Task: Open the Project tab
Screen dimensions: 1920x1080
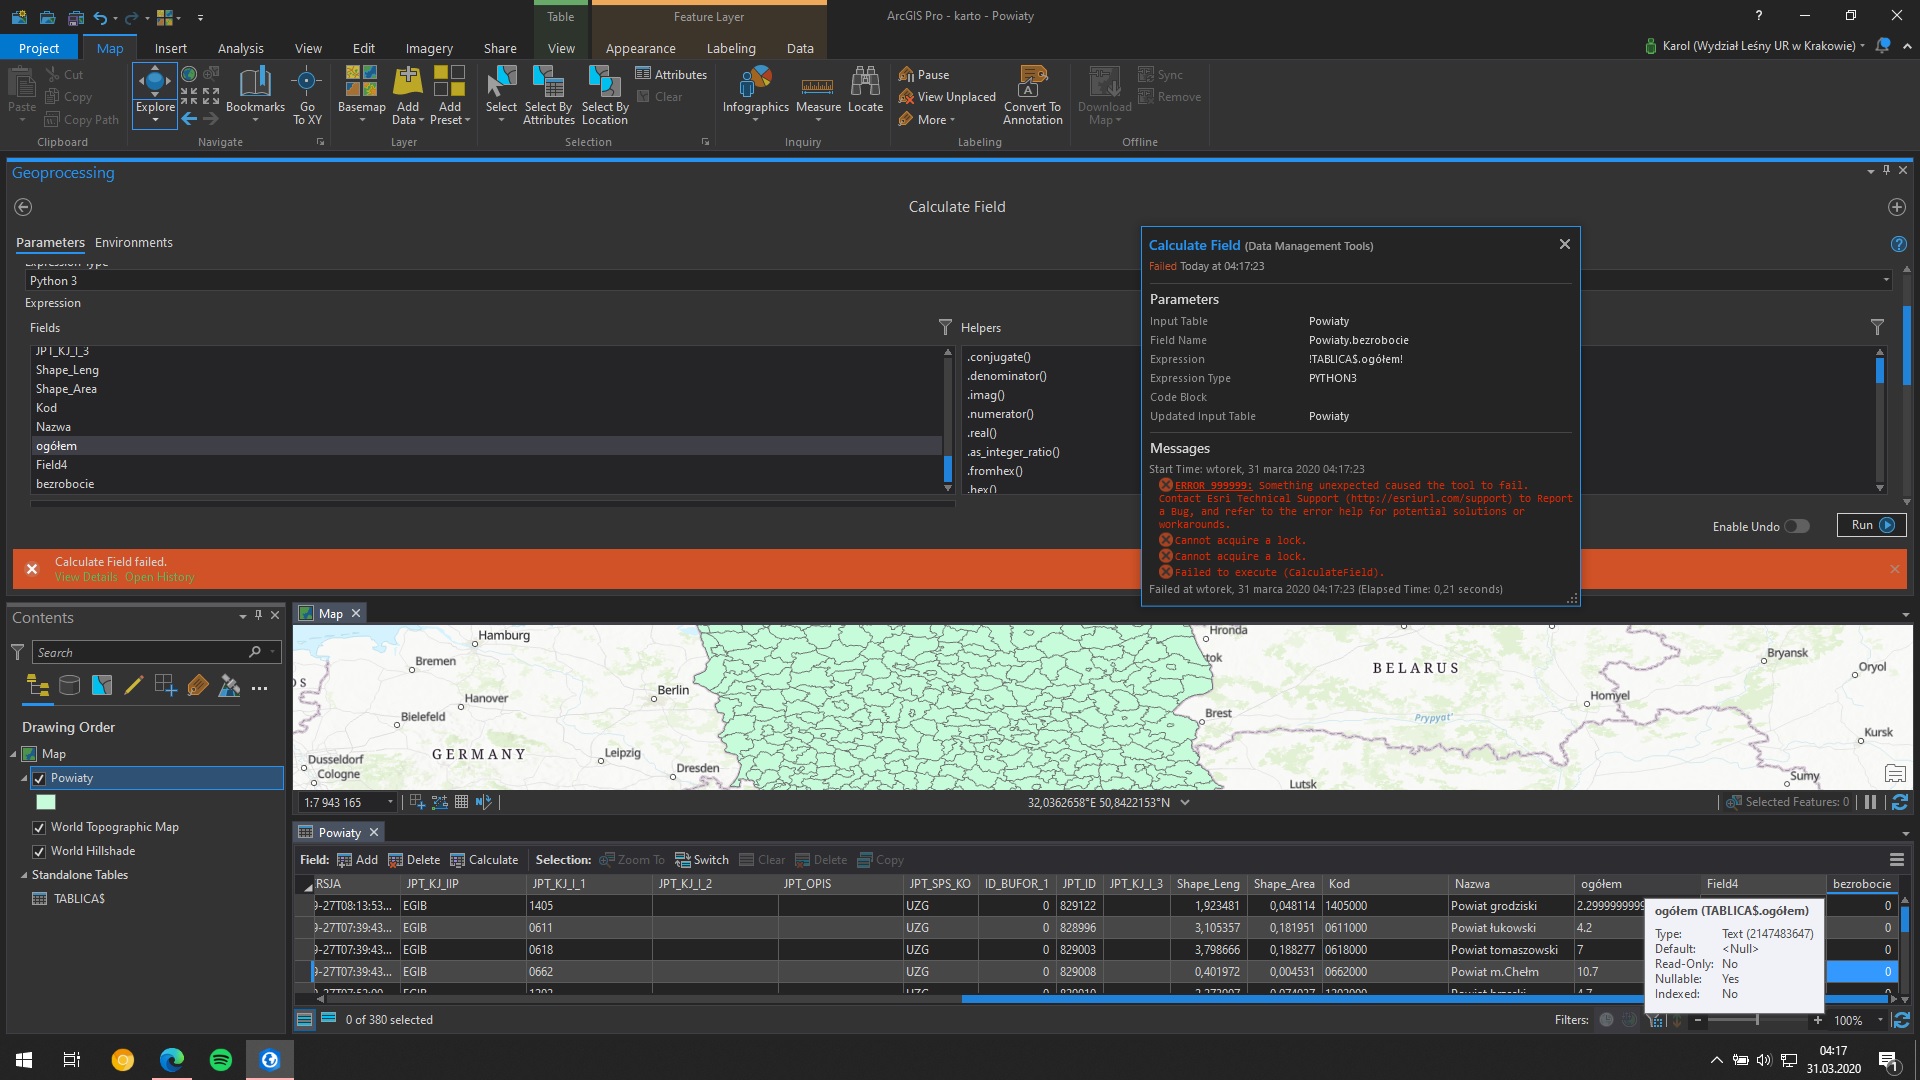Action: click(x=39, y=48)
